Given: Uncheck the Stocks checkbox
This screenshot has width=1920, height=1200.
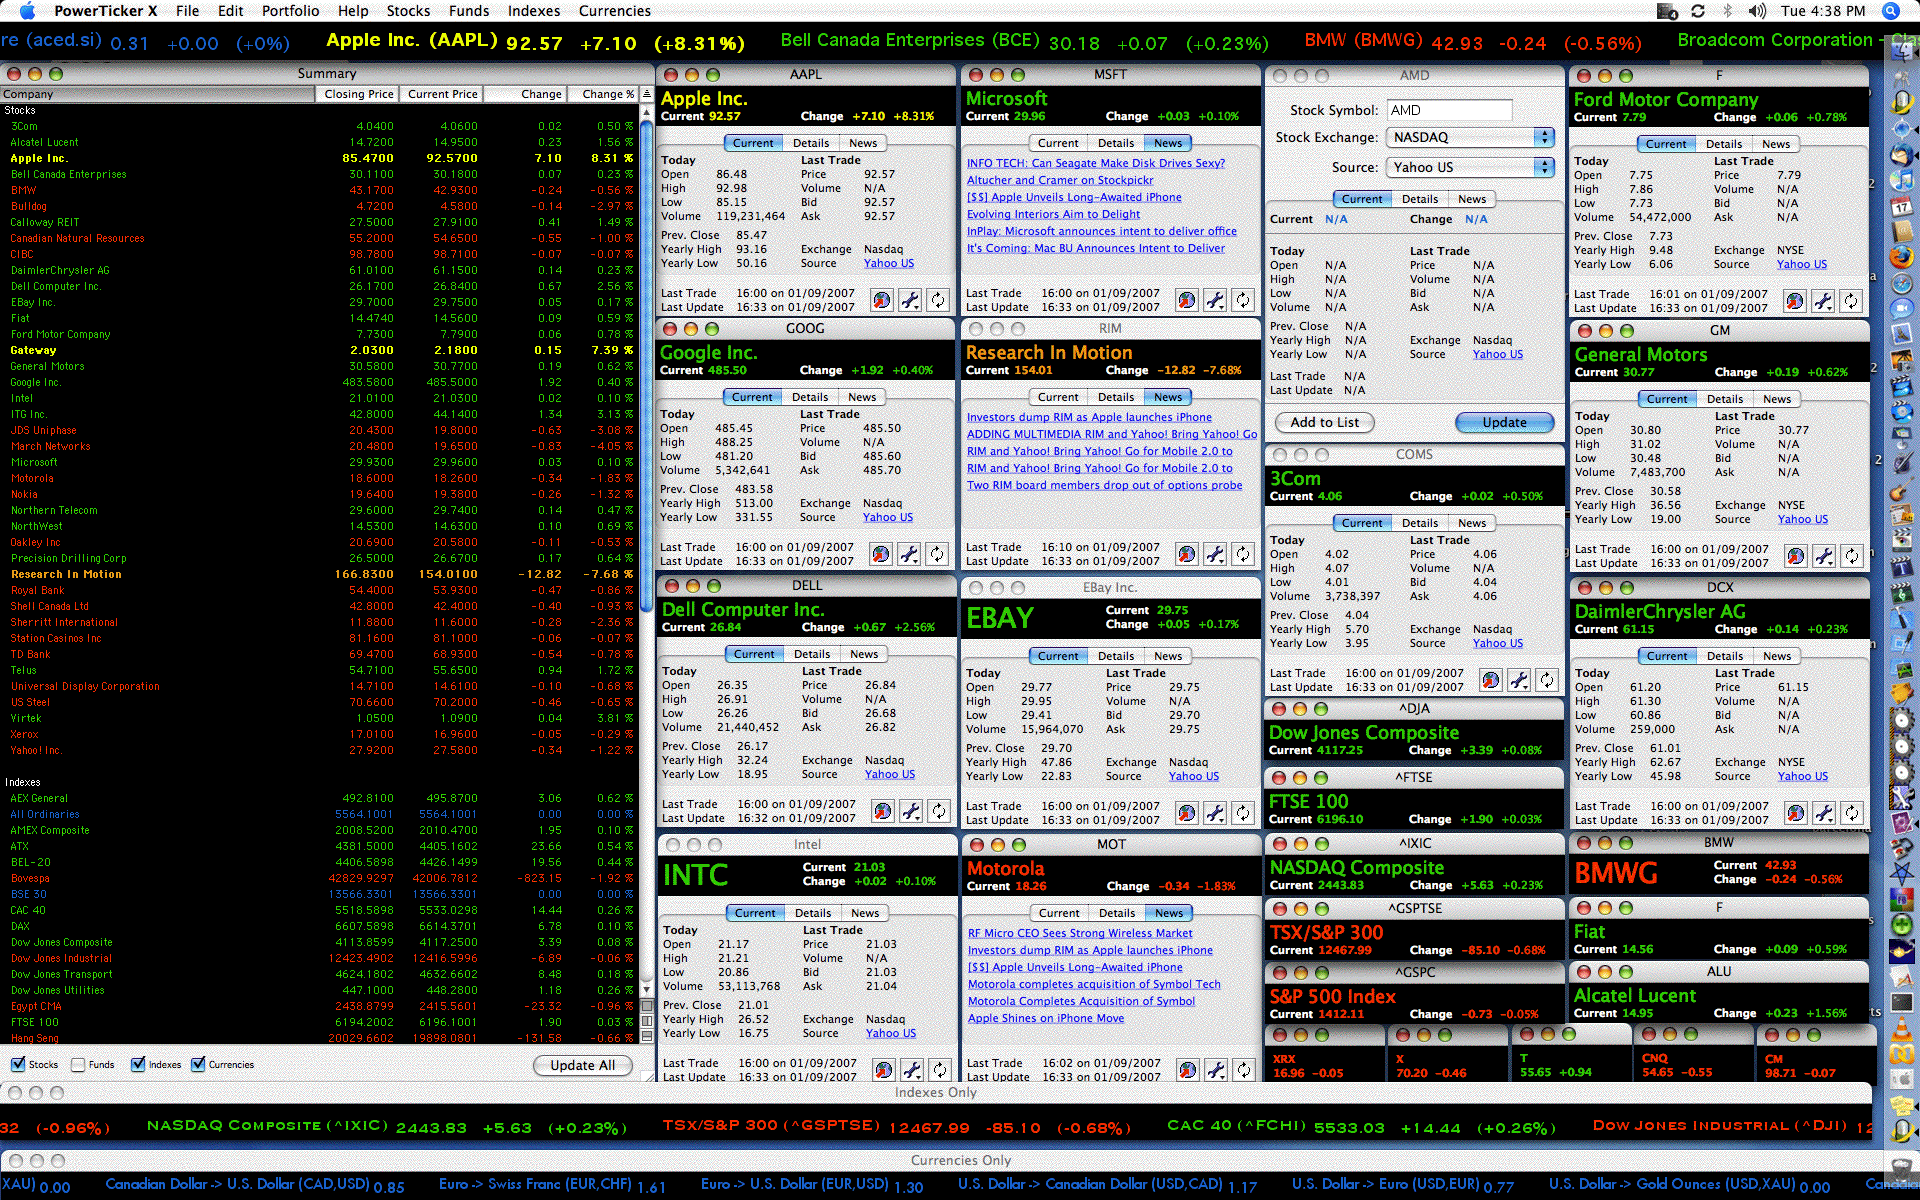Looking at the screenshot, I should pos(18,1064).
